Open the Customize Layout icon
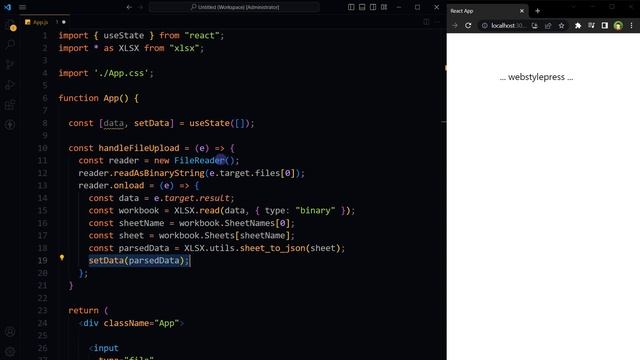The height and width of the screenshot is (360, 640). tap(384, 7)
